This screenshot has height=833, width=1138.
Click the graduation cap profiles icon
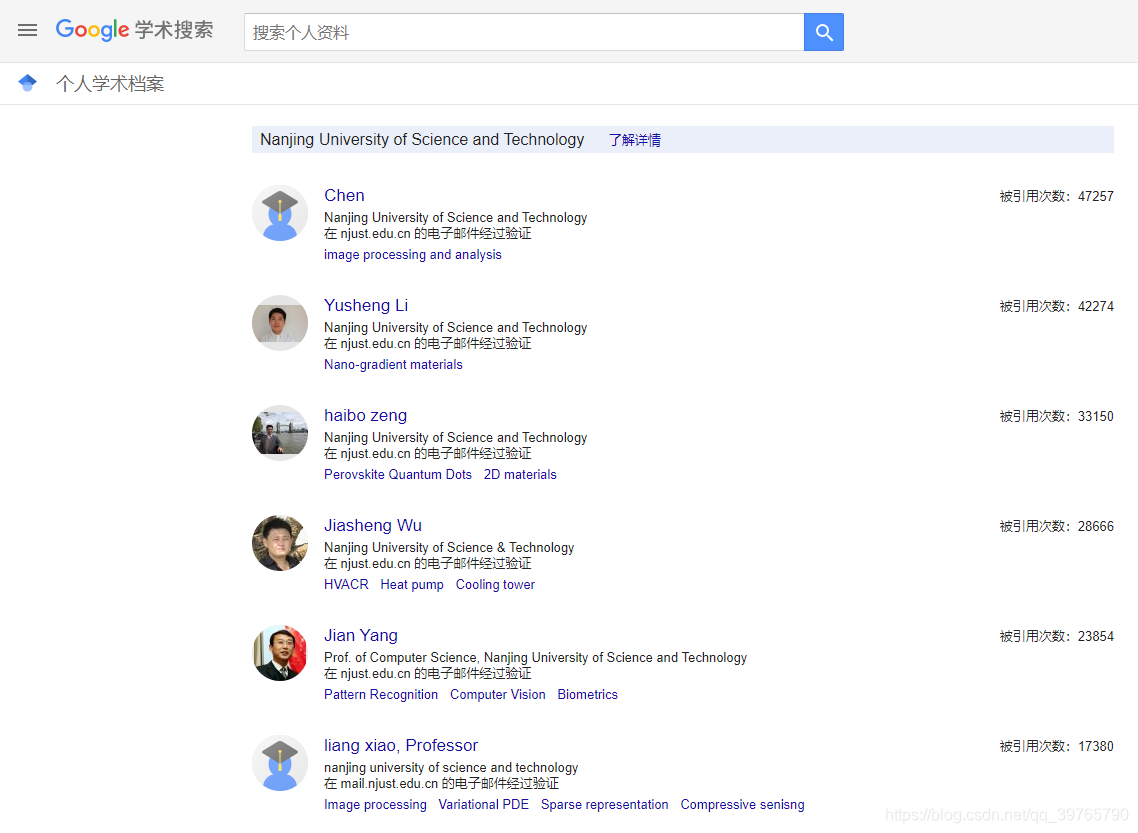click(28, 83)
